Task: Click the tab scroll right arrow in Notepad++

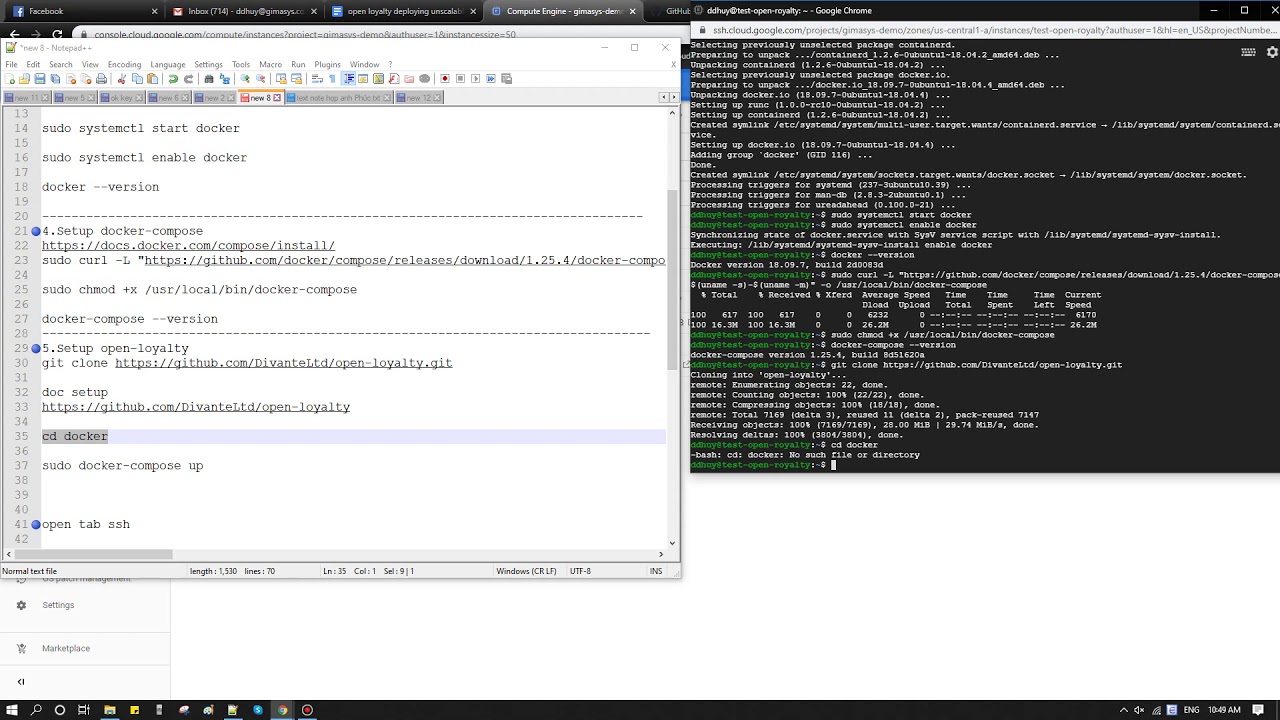Action: click(x=673, y=97)
